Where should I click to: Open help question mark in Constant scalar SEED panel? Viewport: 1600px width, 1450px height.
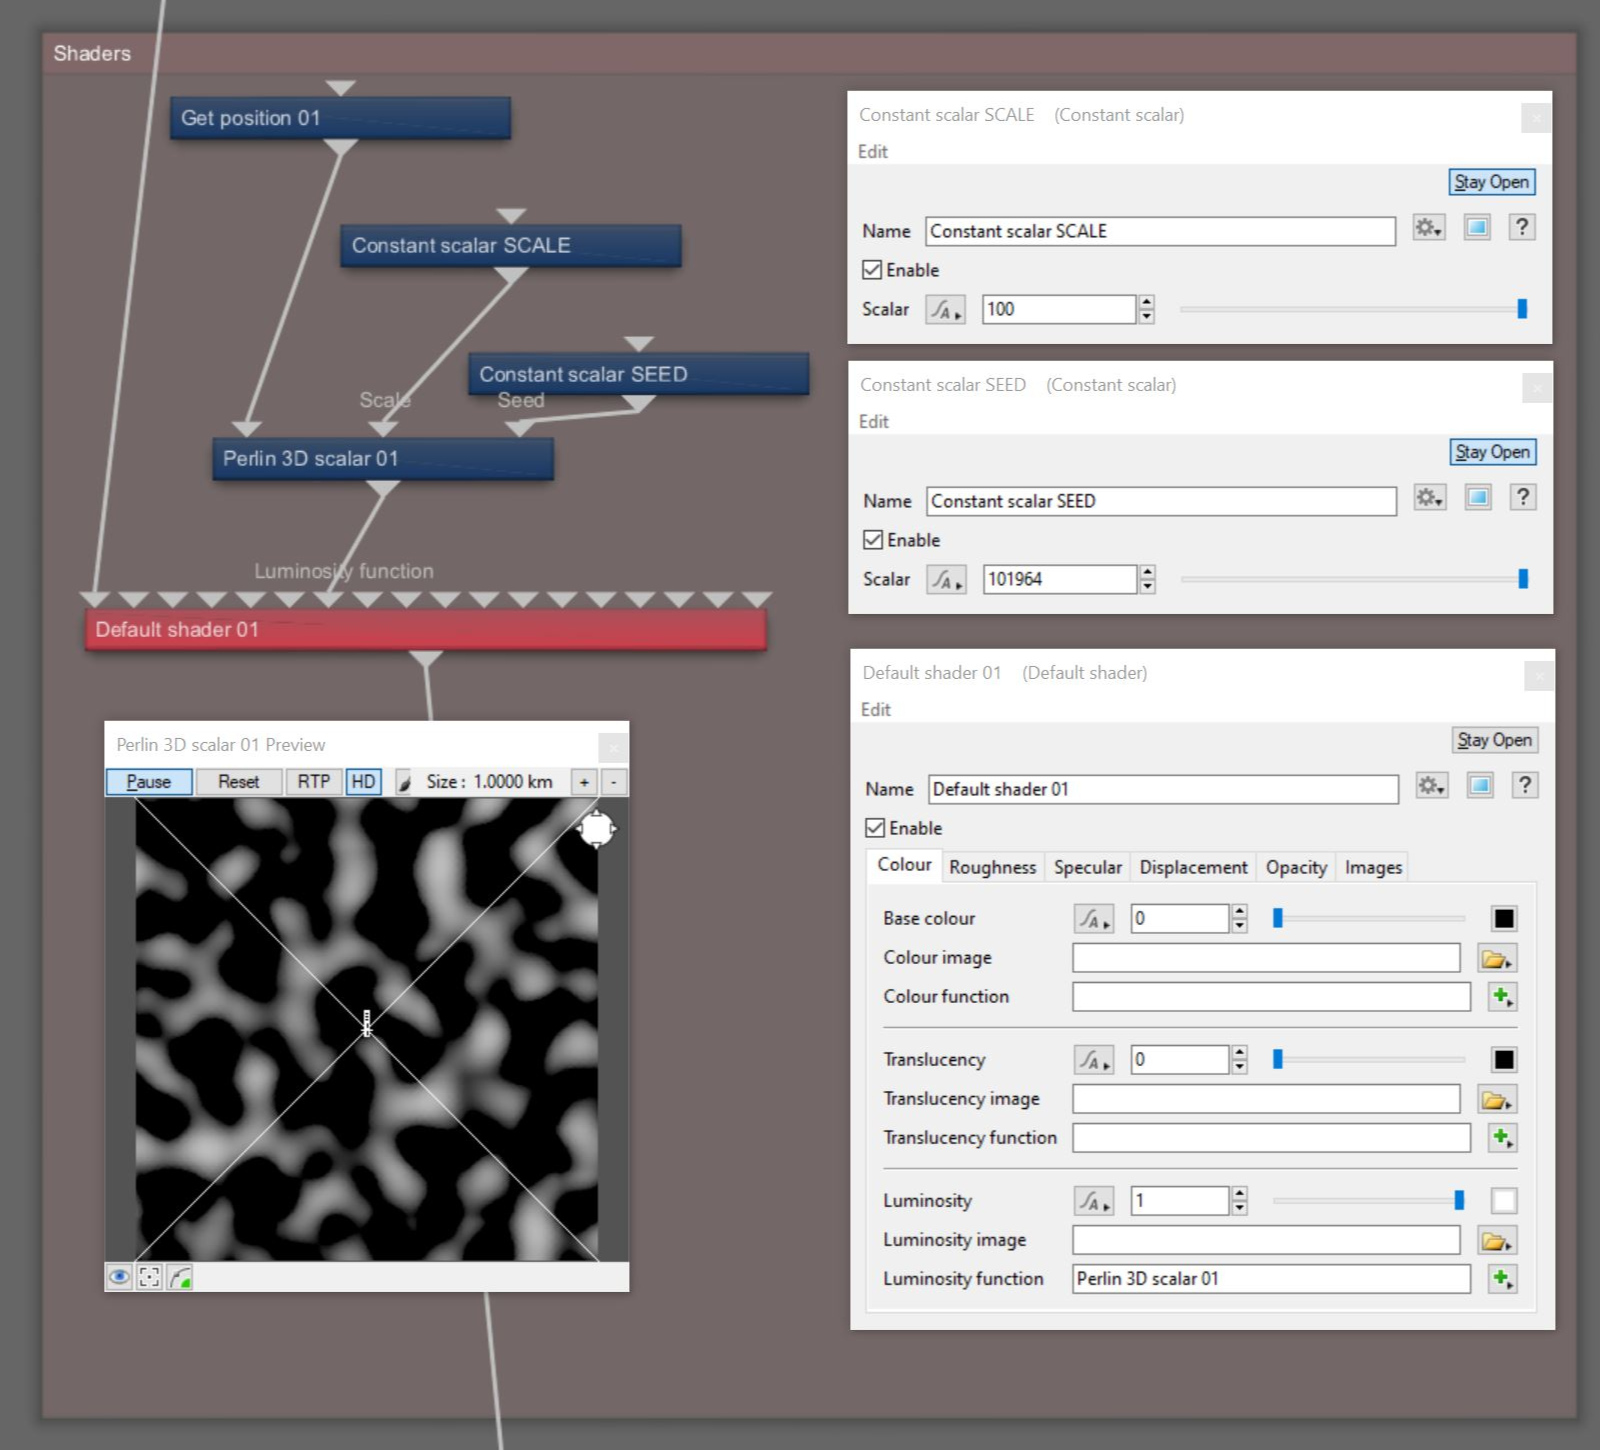coord(1523,498)
